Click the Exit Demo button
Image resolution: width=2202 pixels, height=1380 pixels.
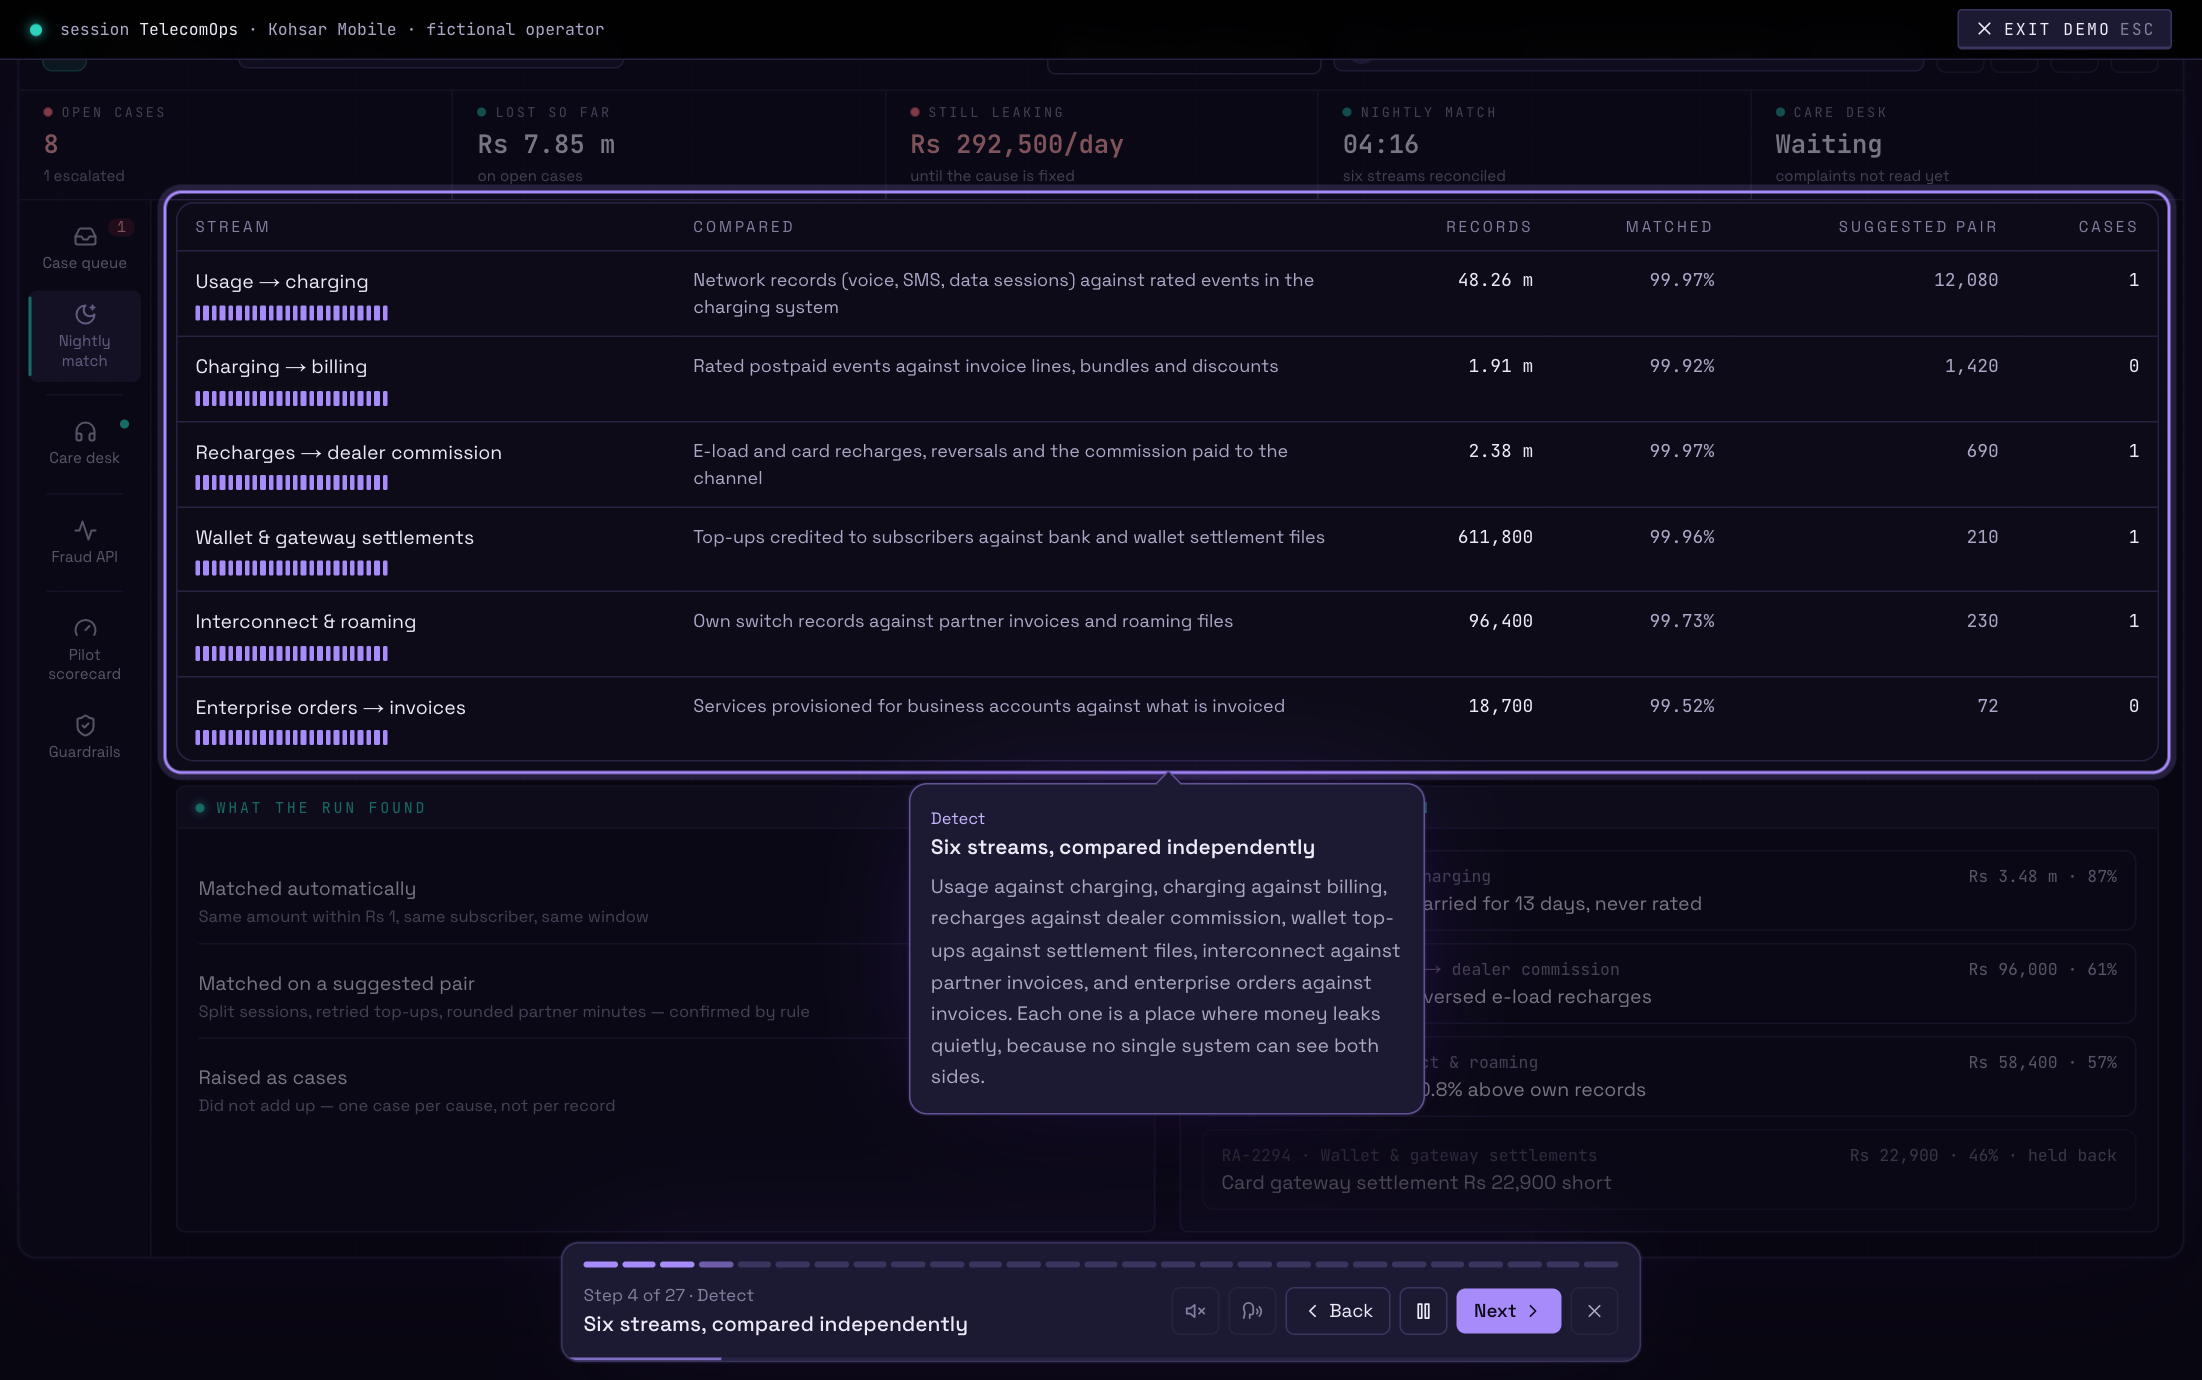pos(2064,29)
